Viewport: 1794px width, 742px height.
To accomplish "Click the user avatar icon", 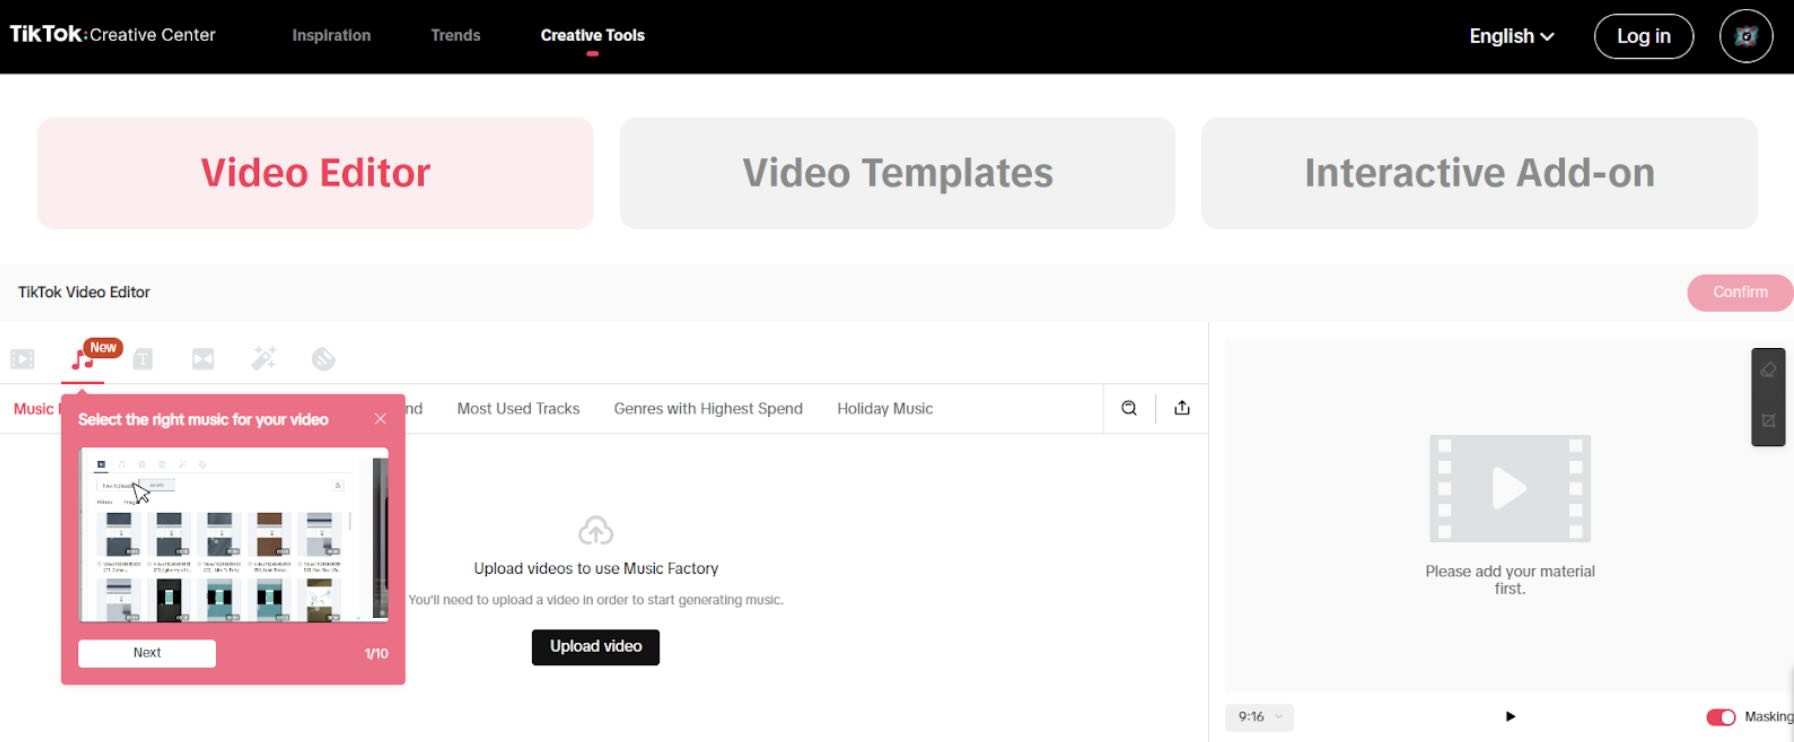I will 1746,36.
